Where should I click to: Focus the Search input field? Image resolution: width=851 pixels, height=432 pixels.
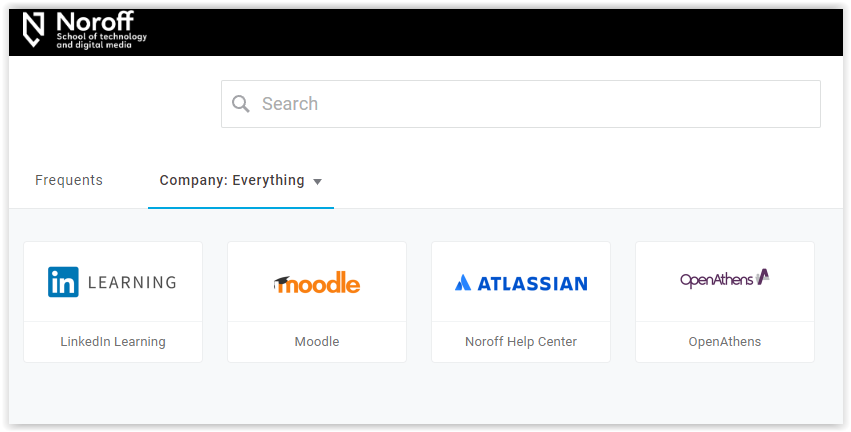pos(520,104)
